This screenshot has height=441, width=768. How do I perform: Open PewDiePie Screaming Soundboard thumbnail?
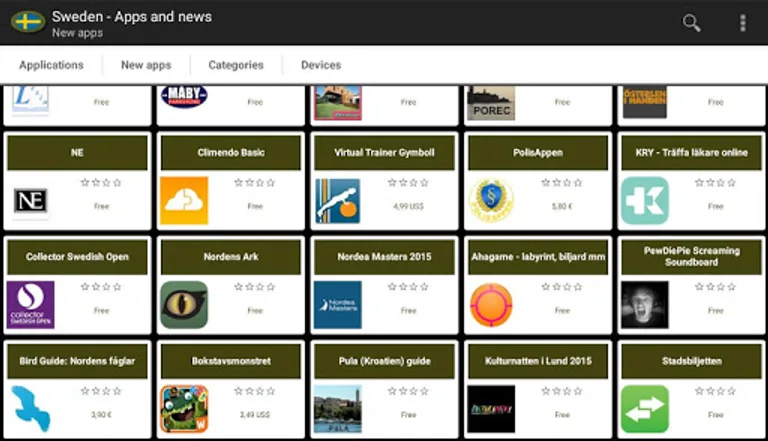click(x=645, y=305)
